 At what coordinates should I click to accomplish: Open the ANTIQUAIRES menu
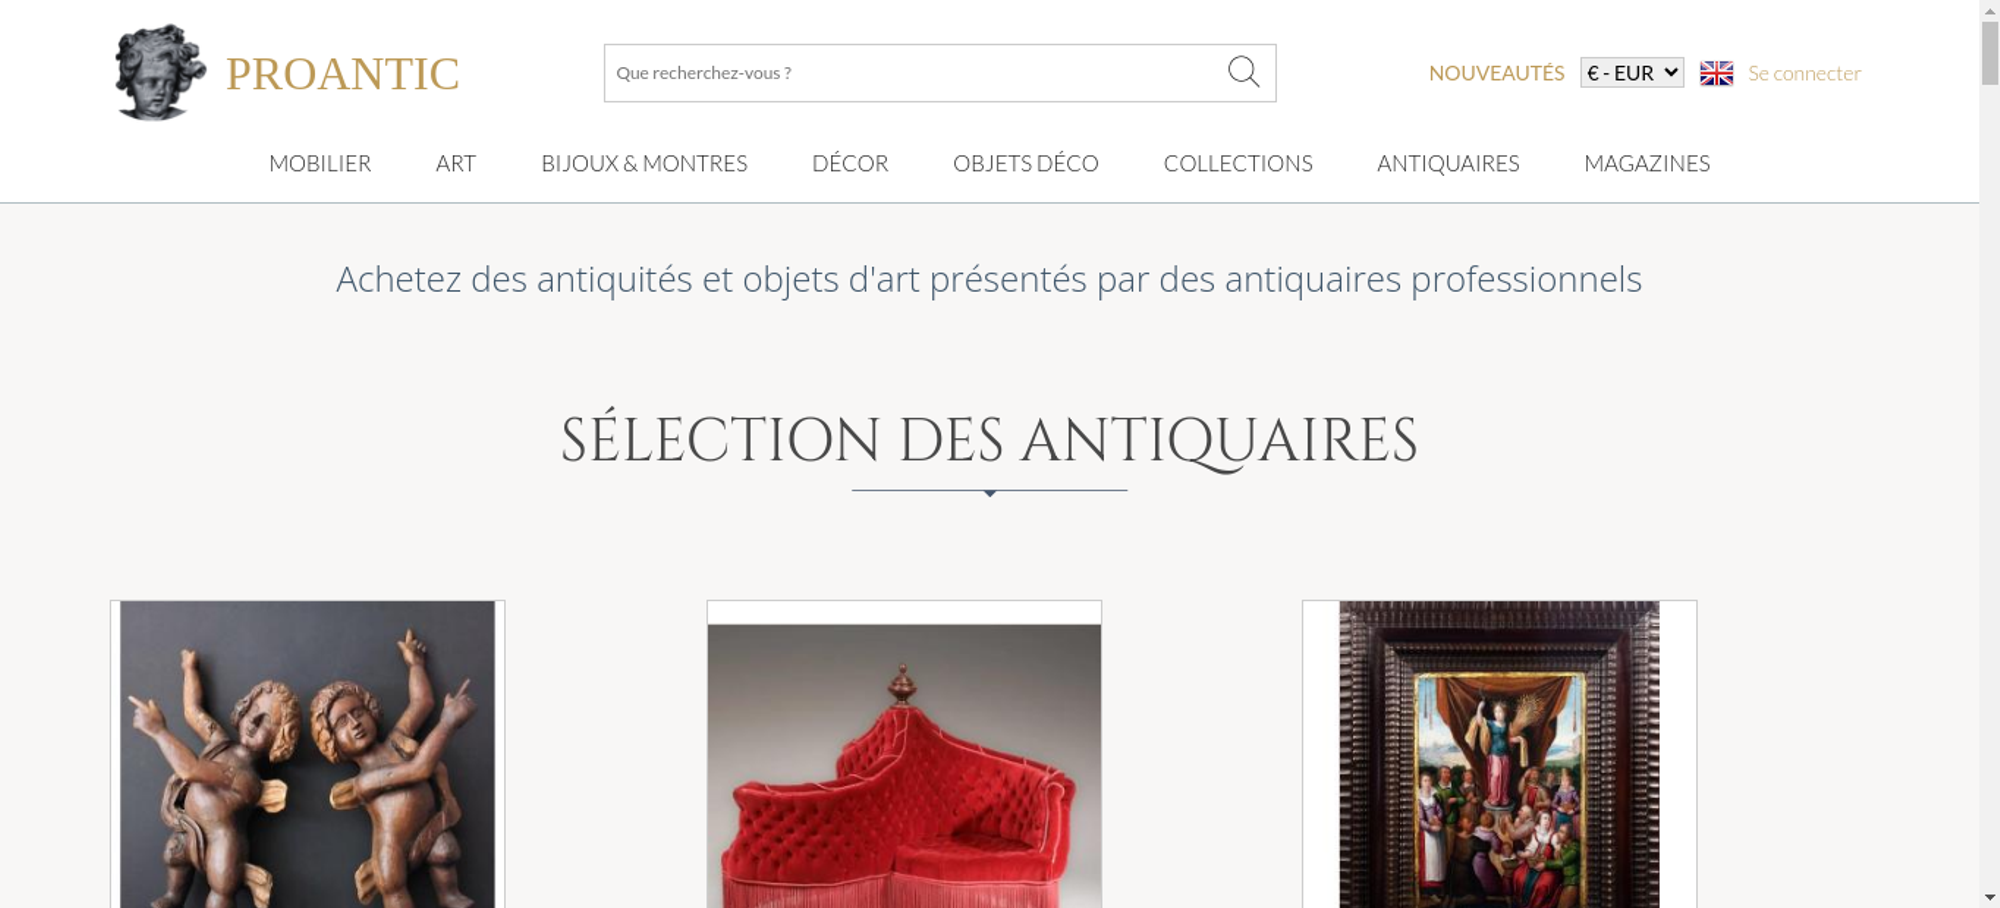coord(1448,163)
